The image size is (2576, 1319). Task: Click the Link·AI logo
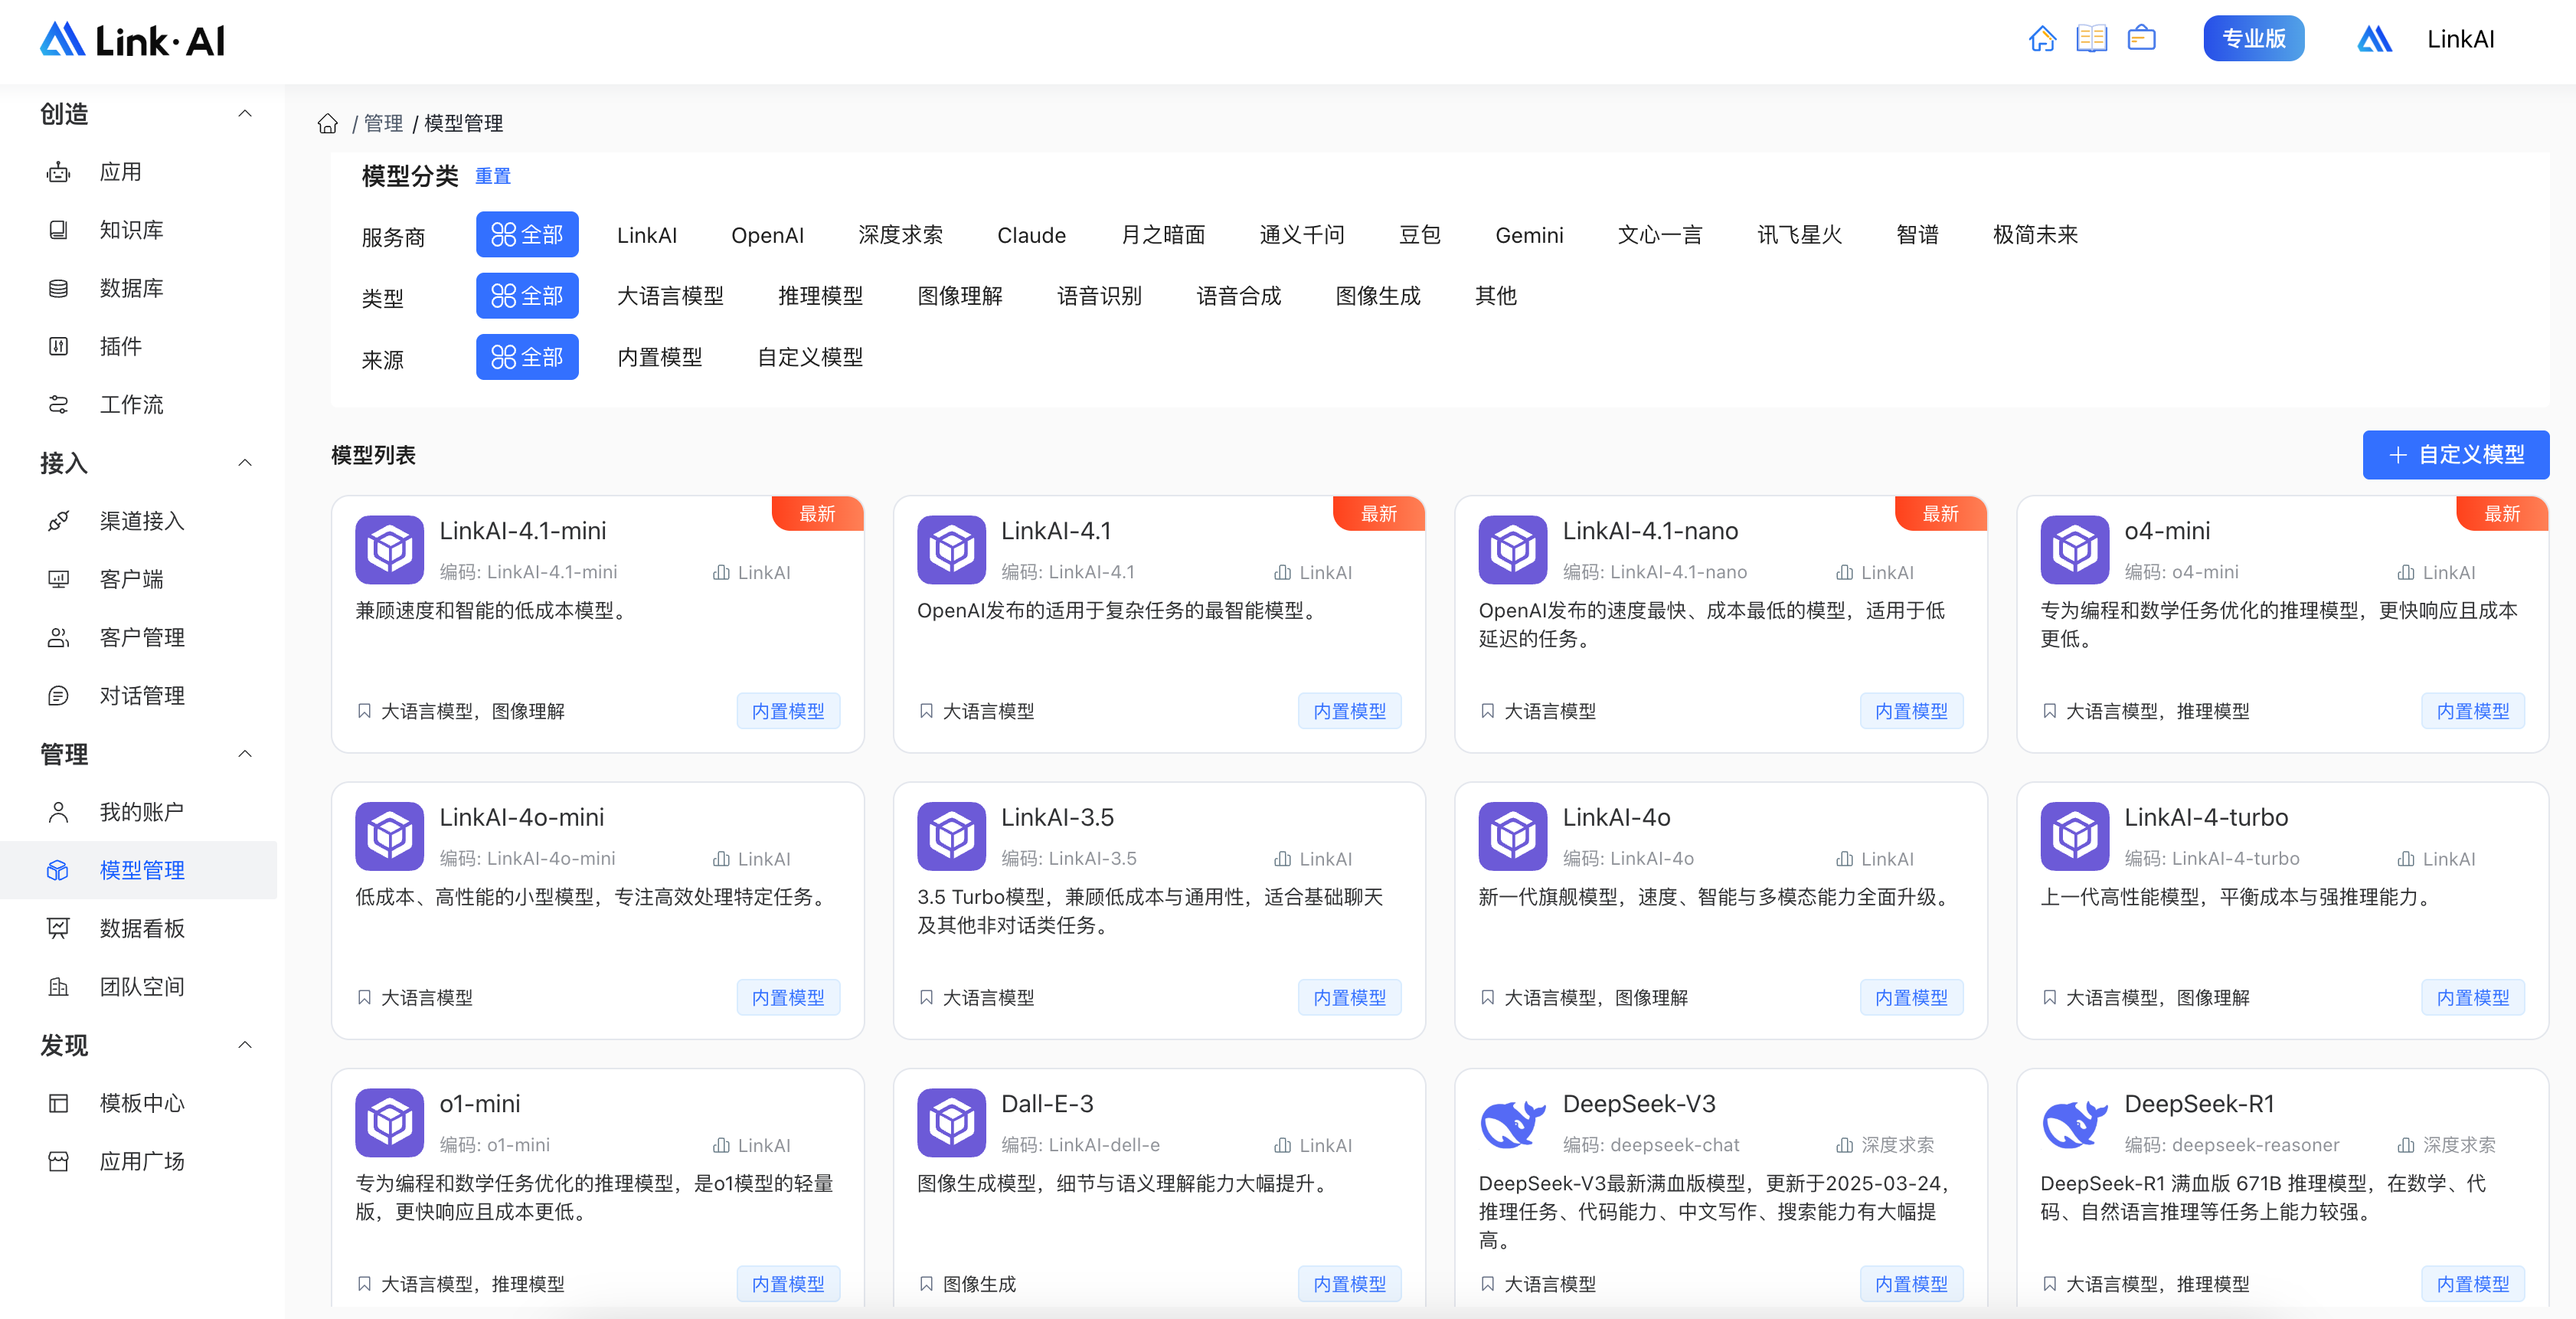(x=132, y=40)
